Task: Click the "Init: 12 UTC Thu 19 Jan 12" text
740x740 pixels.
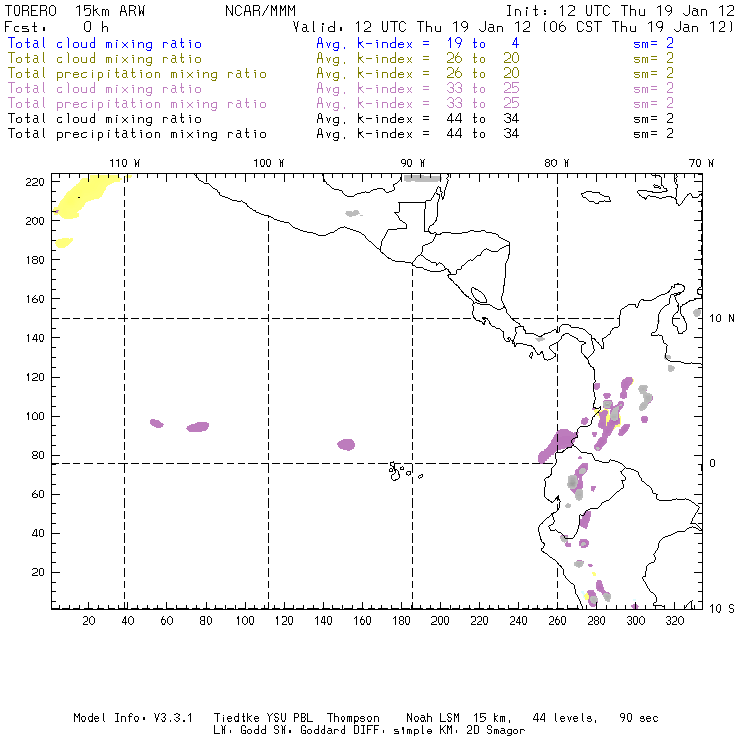Action: [620, 11]
